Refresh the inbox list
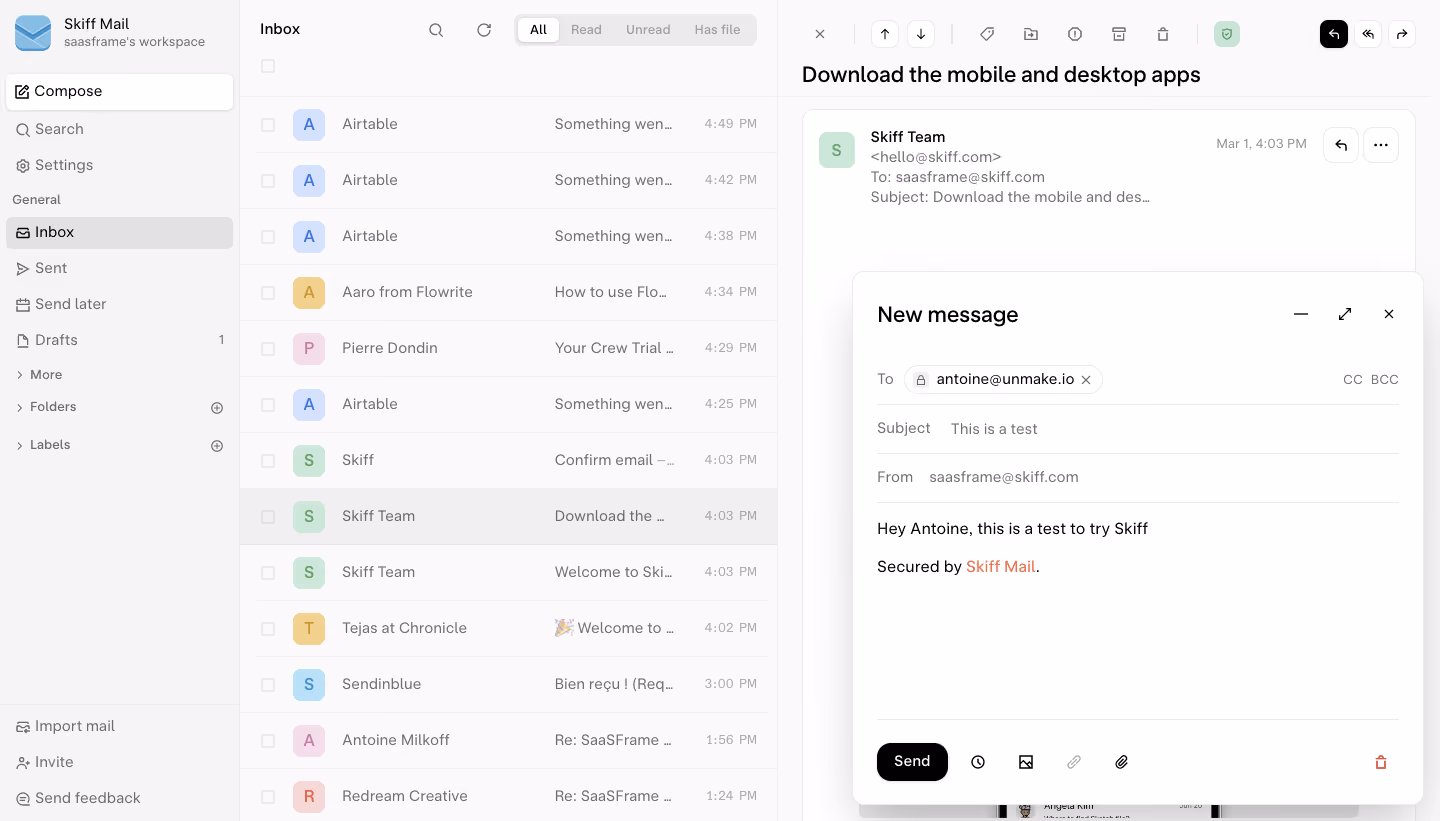 (484, 30)
